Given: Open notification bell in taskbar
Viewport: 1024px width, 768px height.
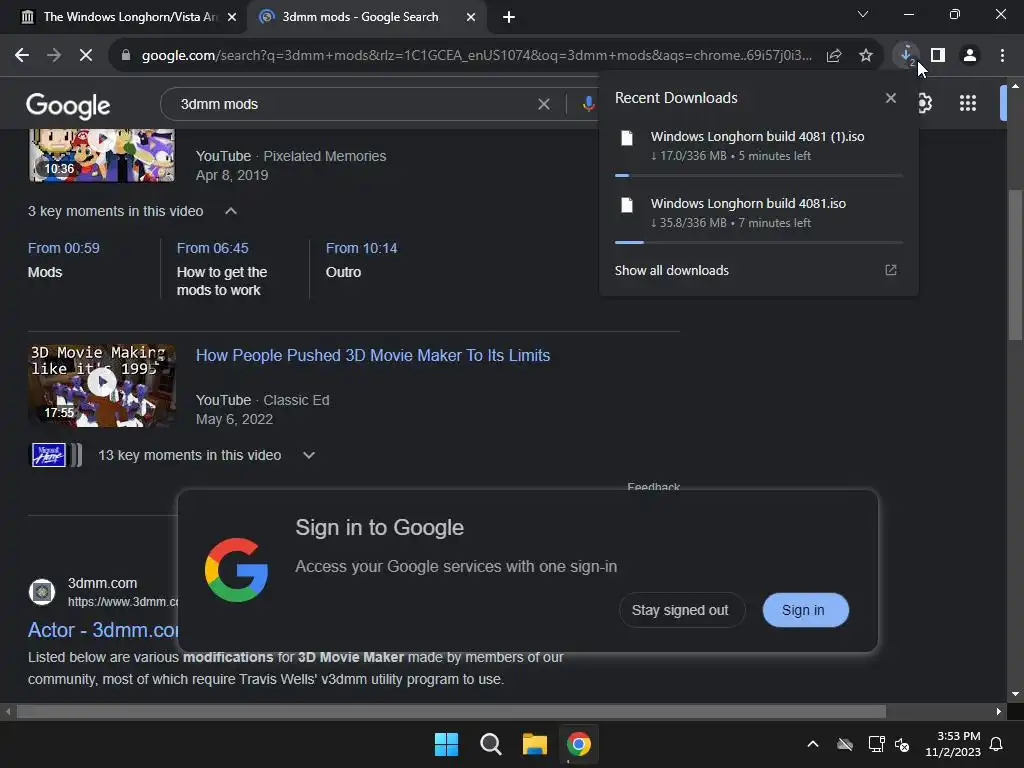Looking at the screenshot, I should click(997, 744).
